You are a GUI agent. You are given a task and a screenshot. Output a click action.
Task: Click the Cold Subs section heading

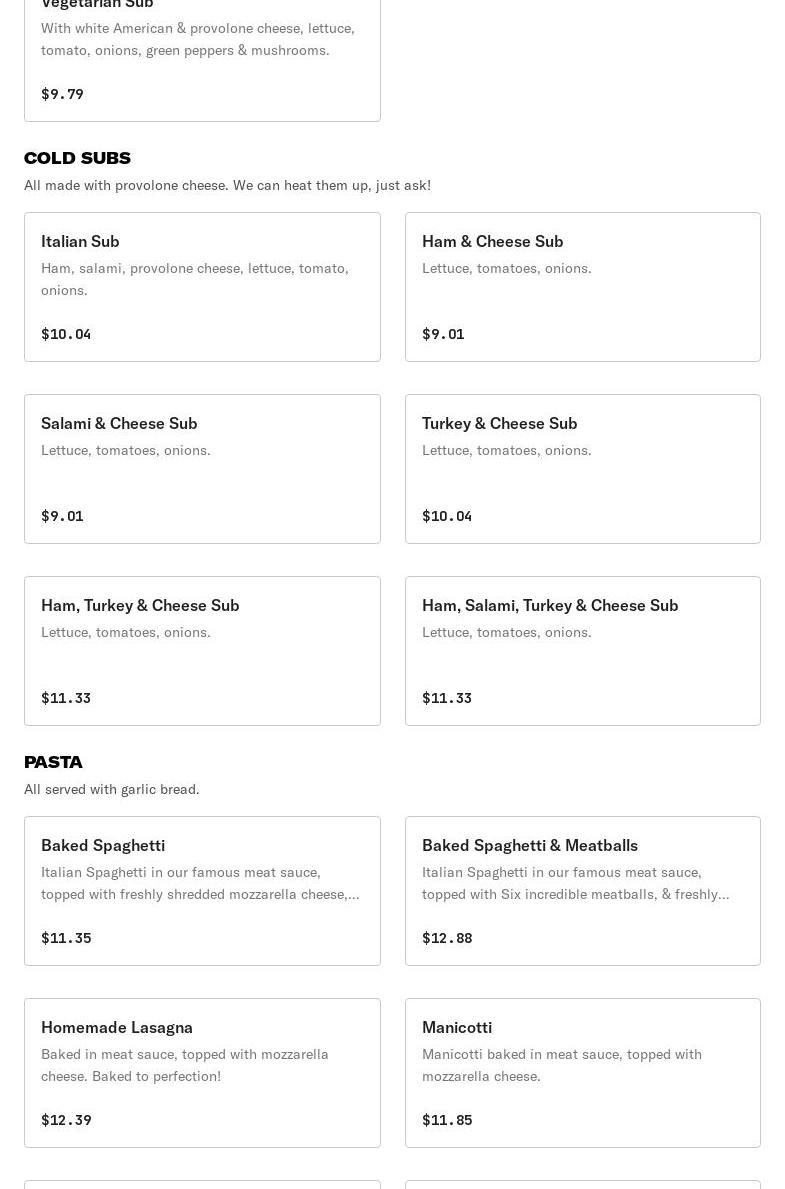(77, 158)
